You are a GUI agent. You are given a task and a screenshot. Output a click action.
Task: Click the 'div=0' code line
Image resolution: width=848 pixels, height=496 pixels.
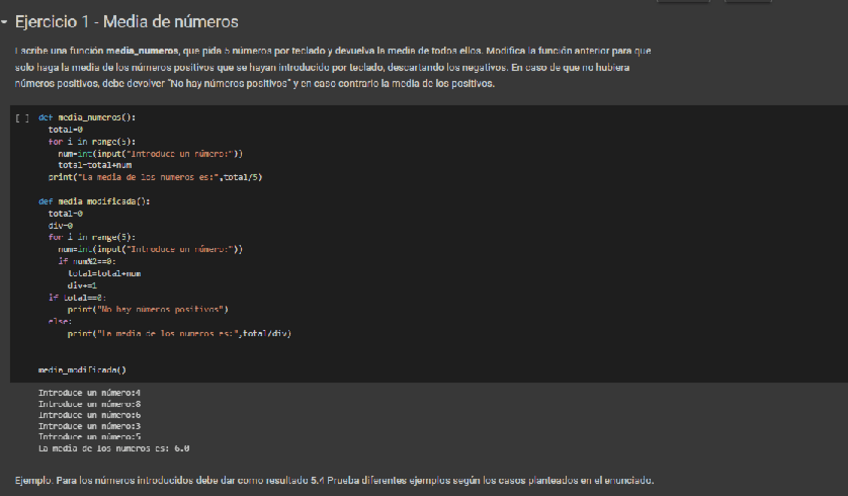pos(62,225)
